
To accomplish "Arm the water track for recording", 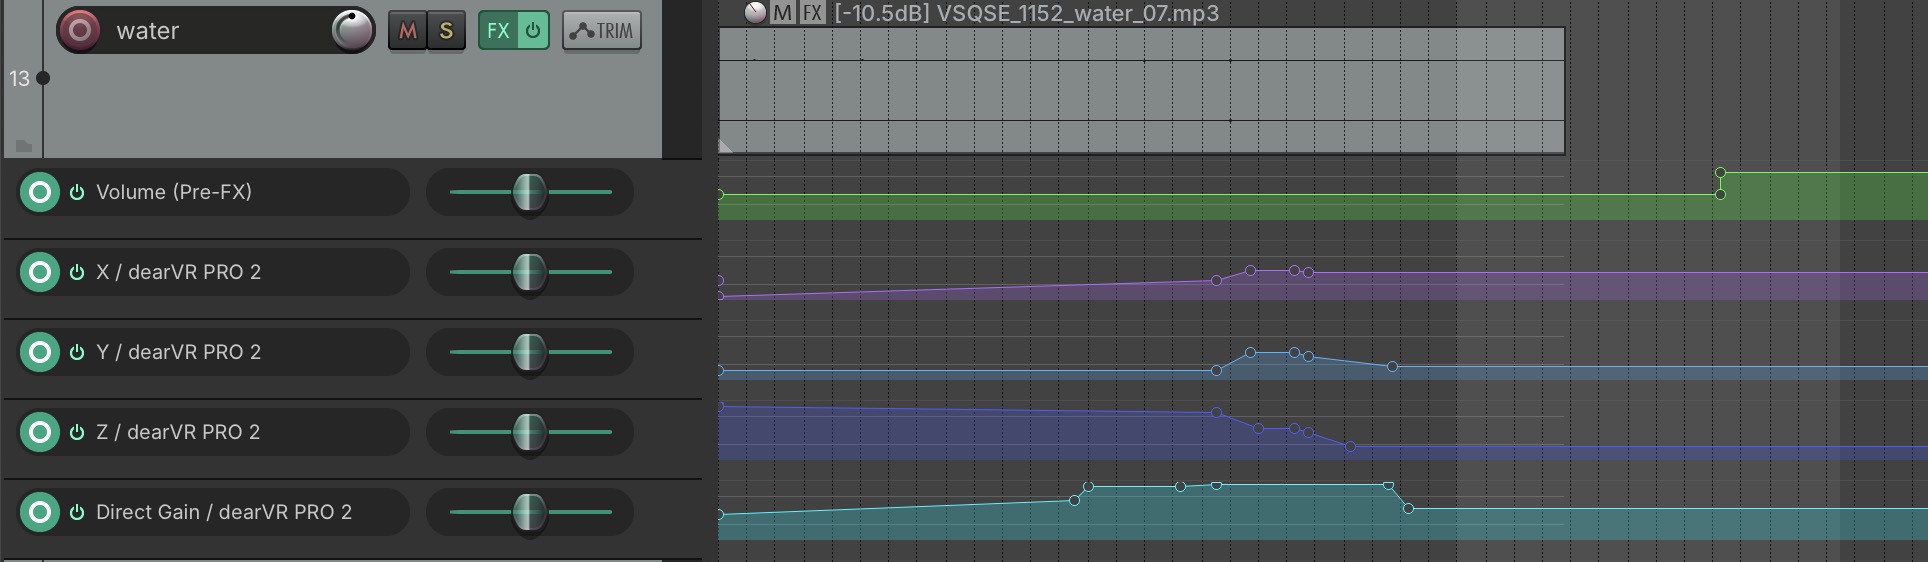I will (x=79, y=30).
